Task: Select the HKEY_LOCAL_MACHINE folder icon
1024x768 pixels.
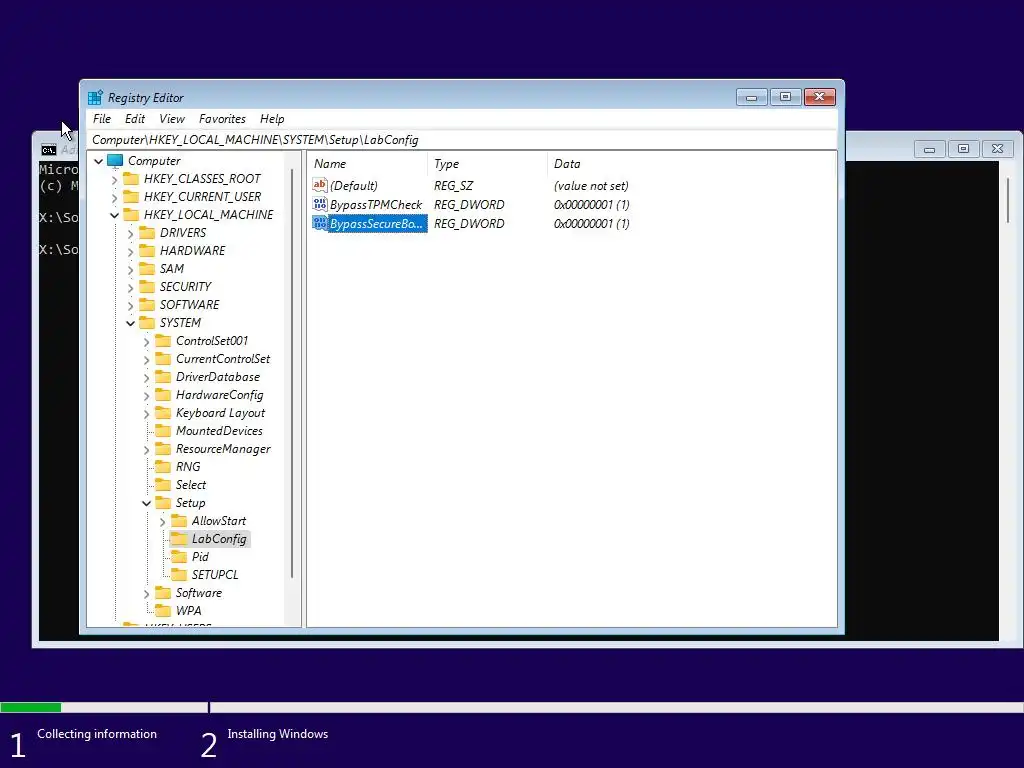Action: pos(131,215)
